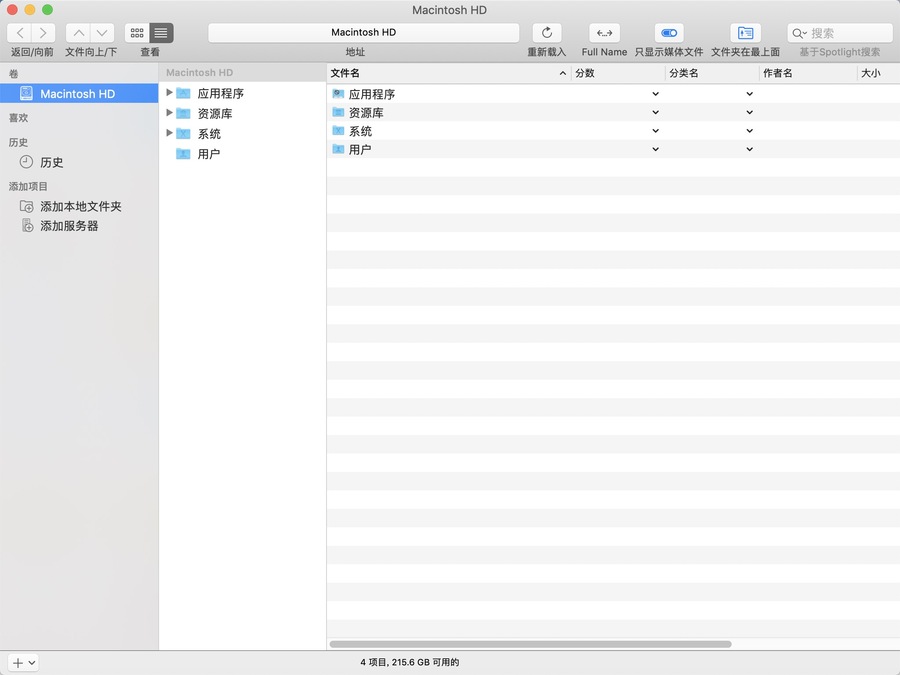Screen dimensions: 900x675
Task: Click the add server icon
Action: tap(27, 226)
